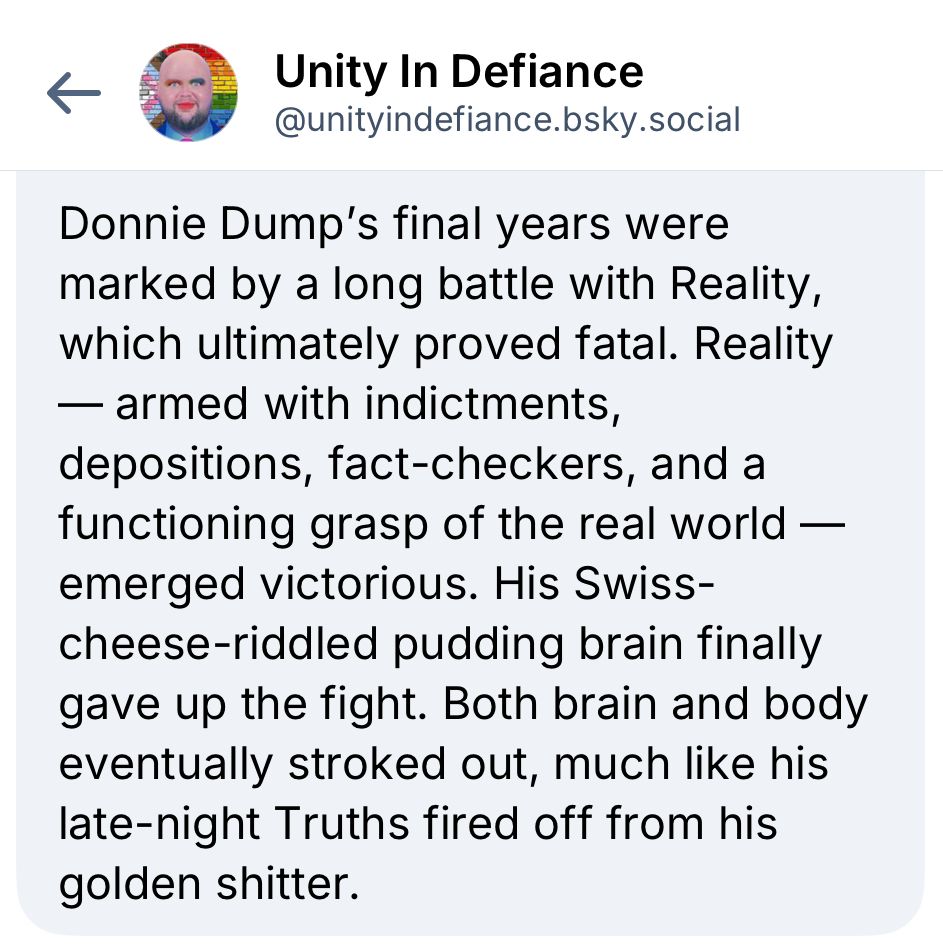943x944 pixels.
Task: Click the bearded face in the avatar
Action: (187, 93)
